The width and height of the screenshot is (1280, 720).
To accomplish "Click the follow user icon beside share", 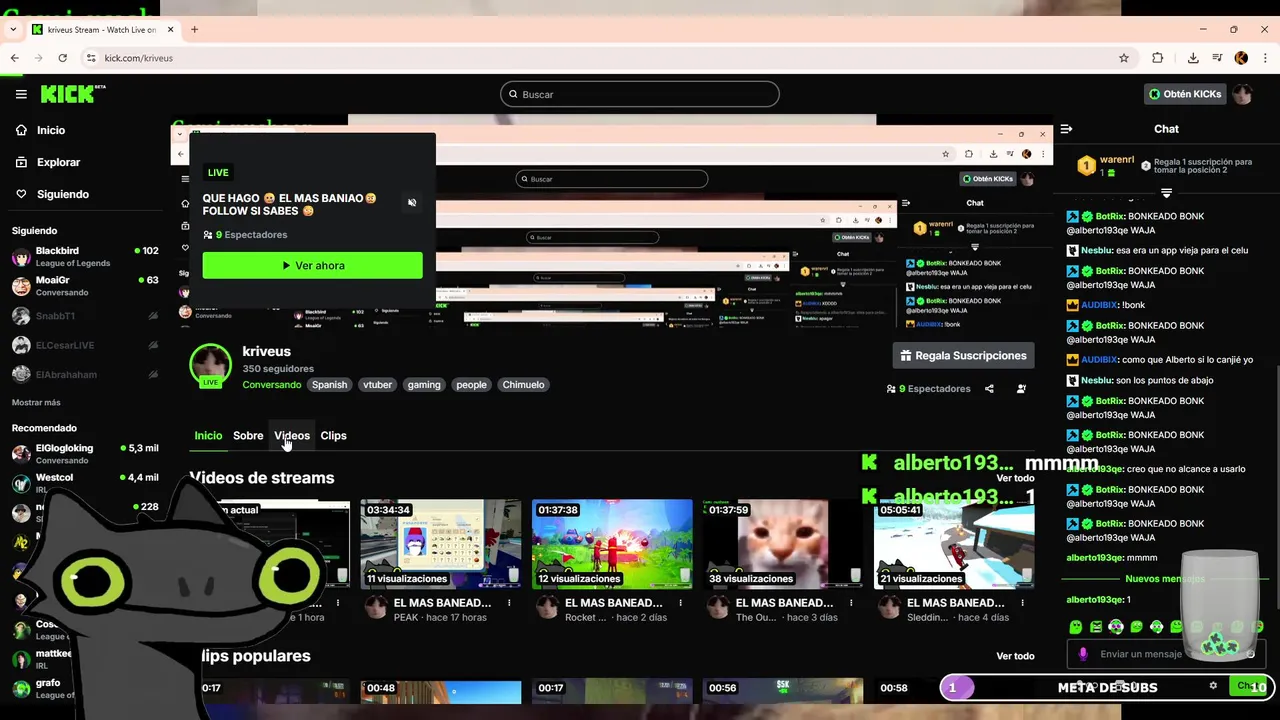I will 1021,389.
